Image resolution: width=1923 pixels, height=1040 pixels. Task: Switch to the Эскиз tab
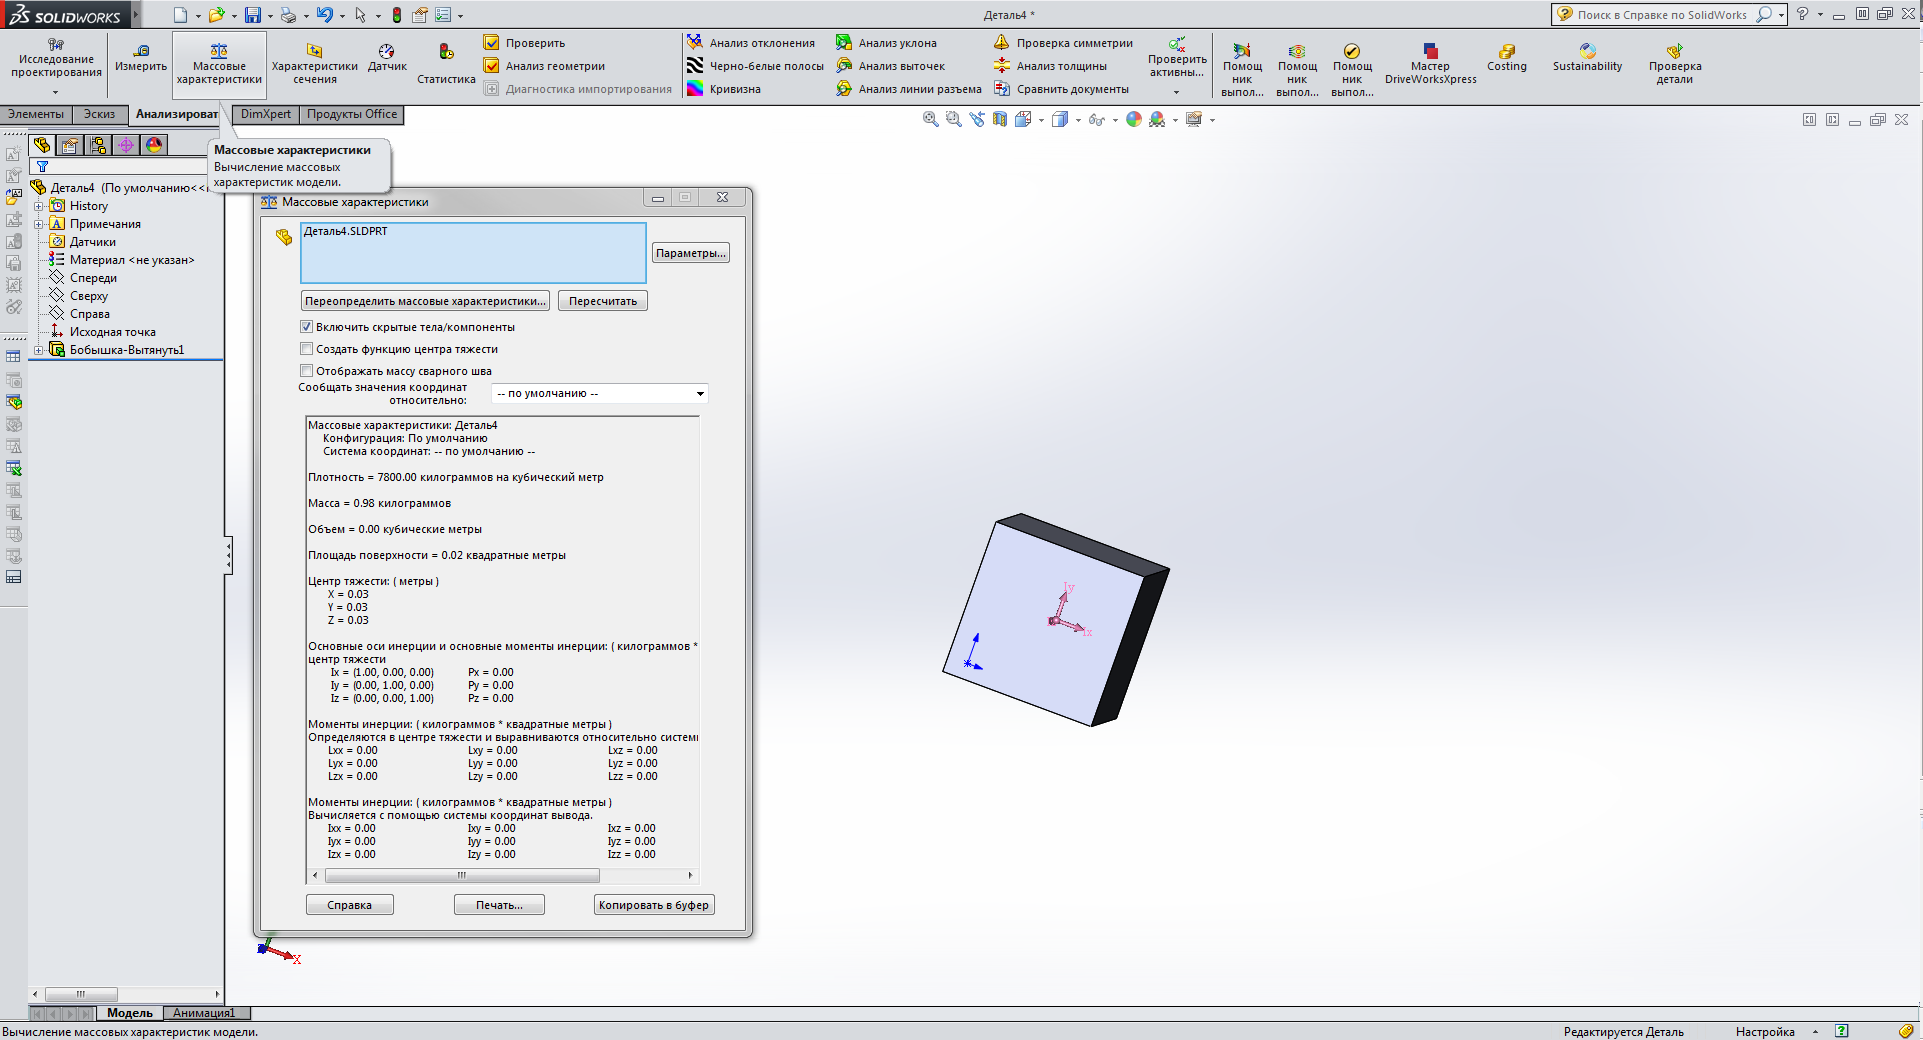99,114
